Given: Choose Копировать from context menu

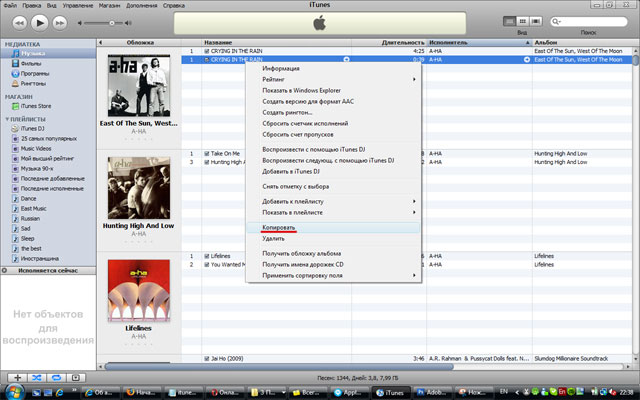Looking at the screenshot, I should [x=333, y=227].
